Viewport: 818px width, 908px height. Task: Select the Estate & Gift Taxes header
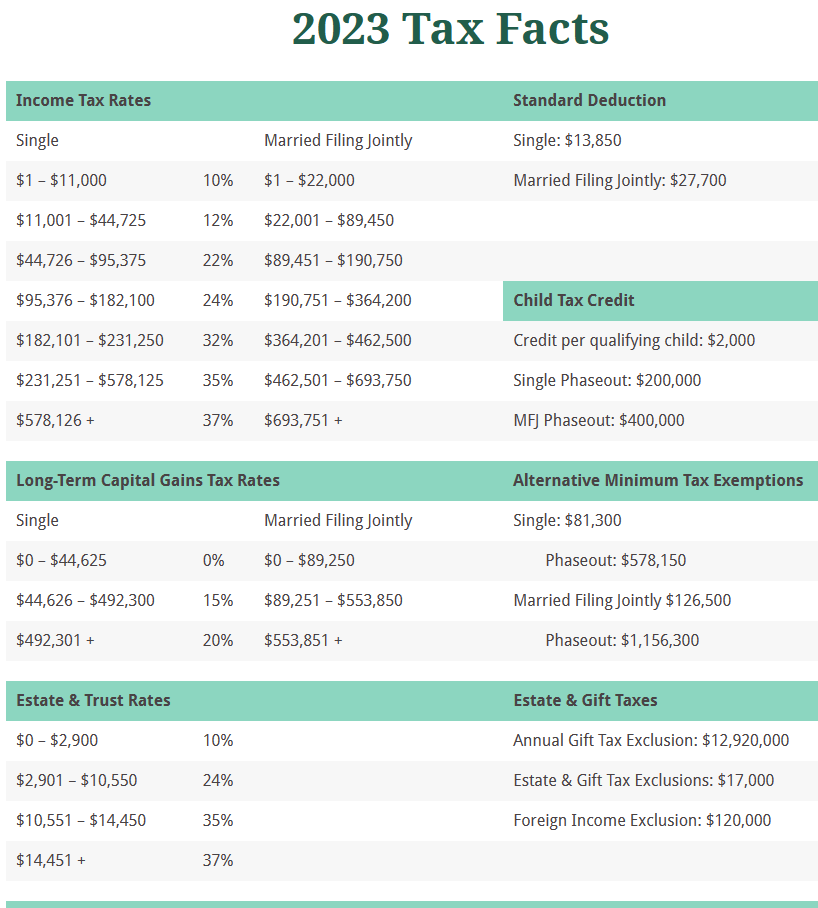coord(585,700)
